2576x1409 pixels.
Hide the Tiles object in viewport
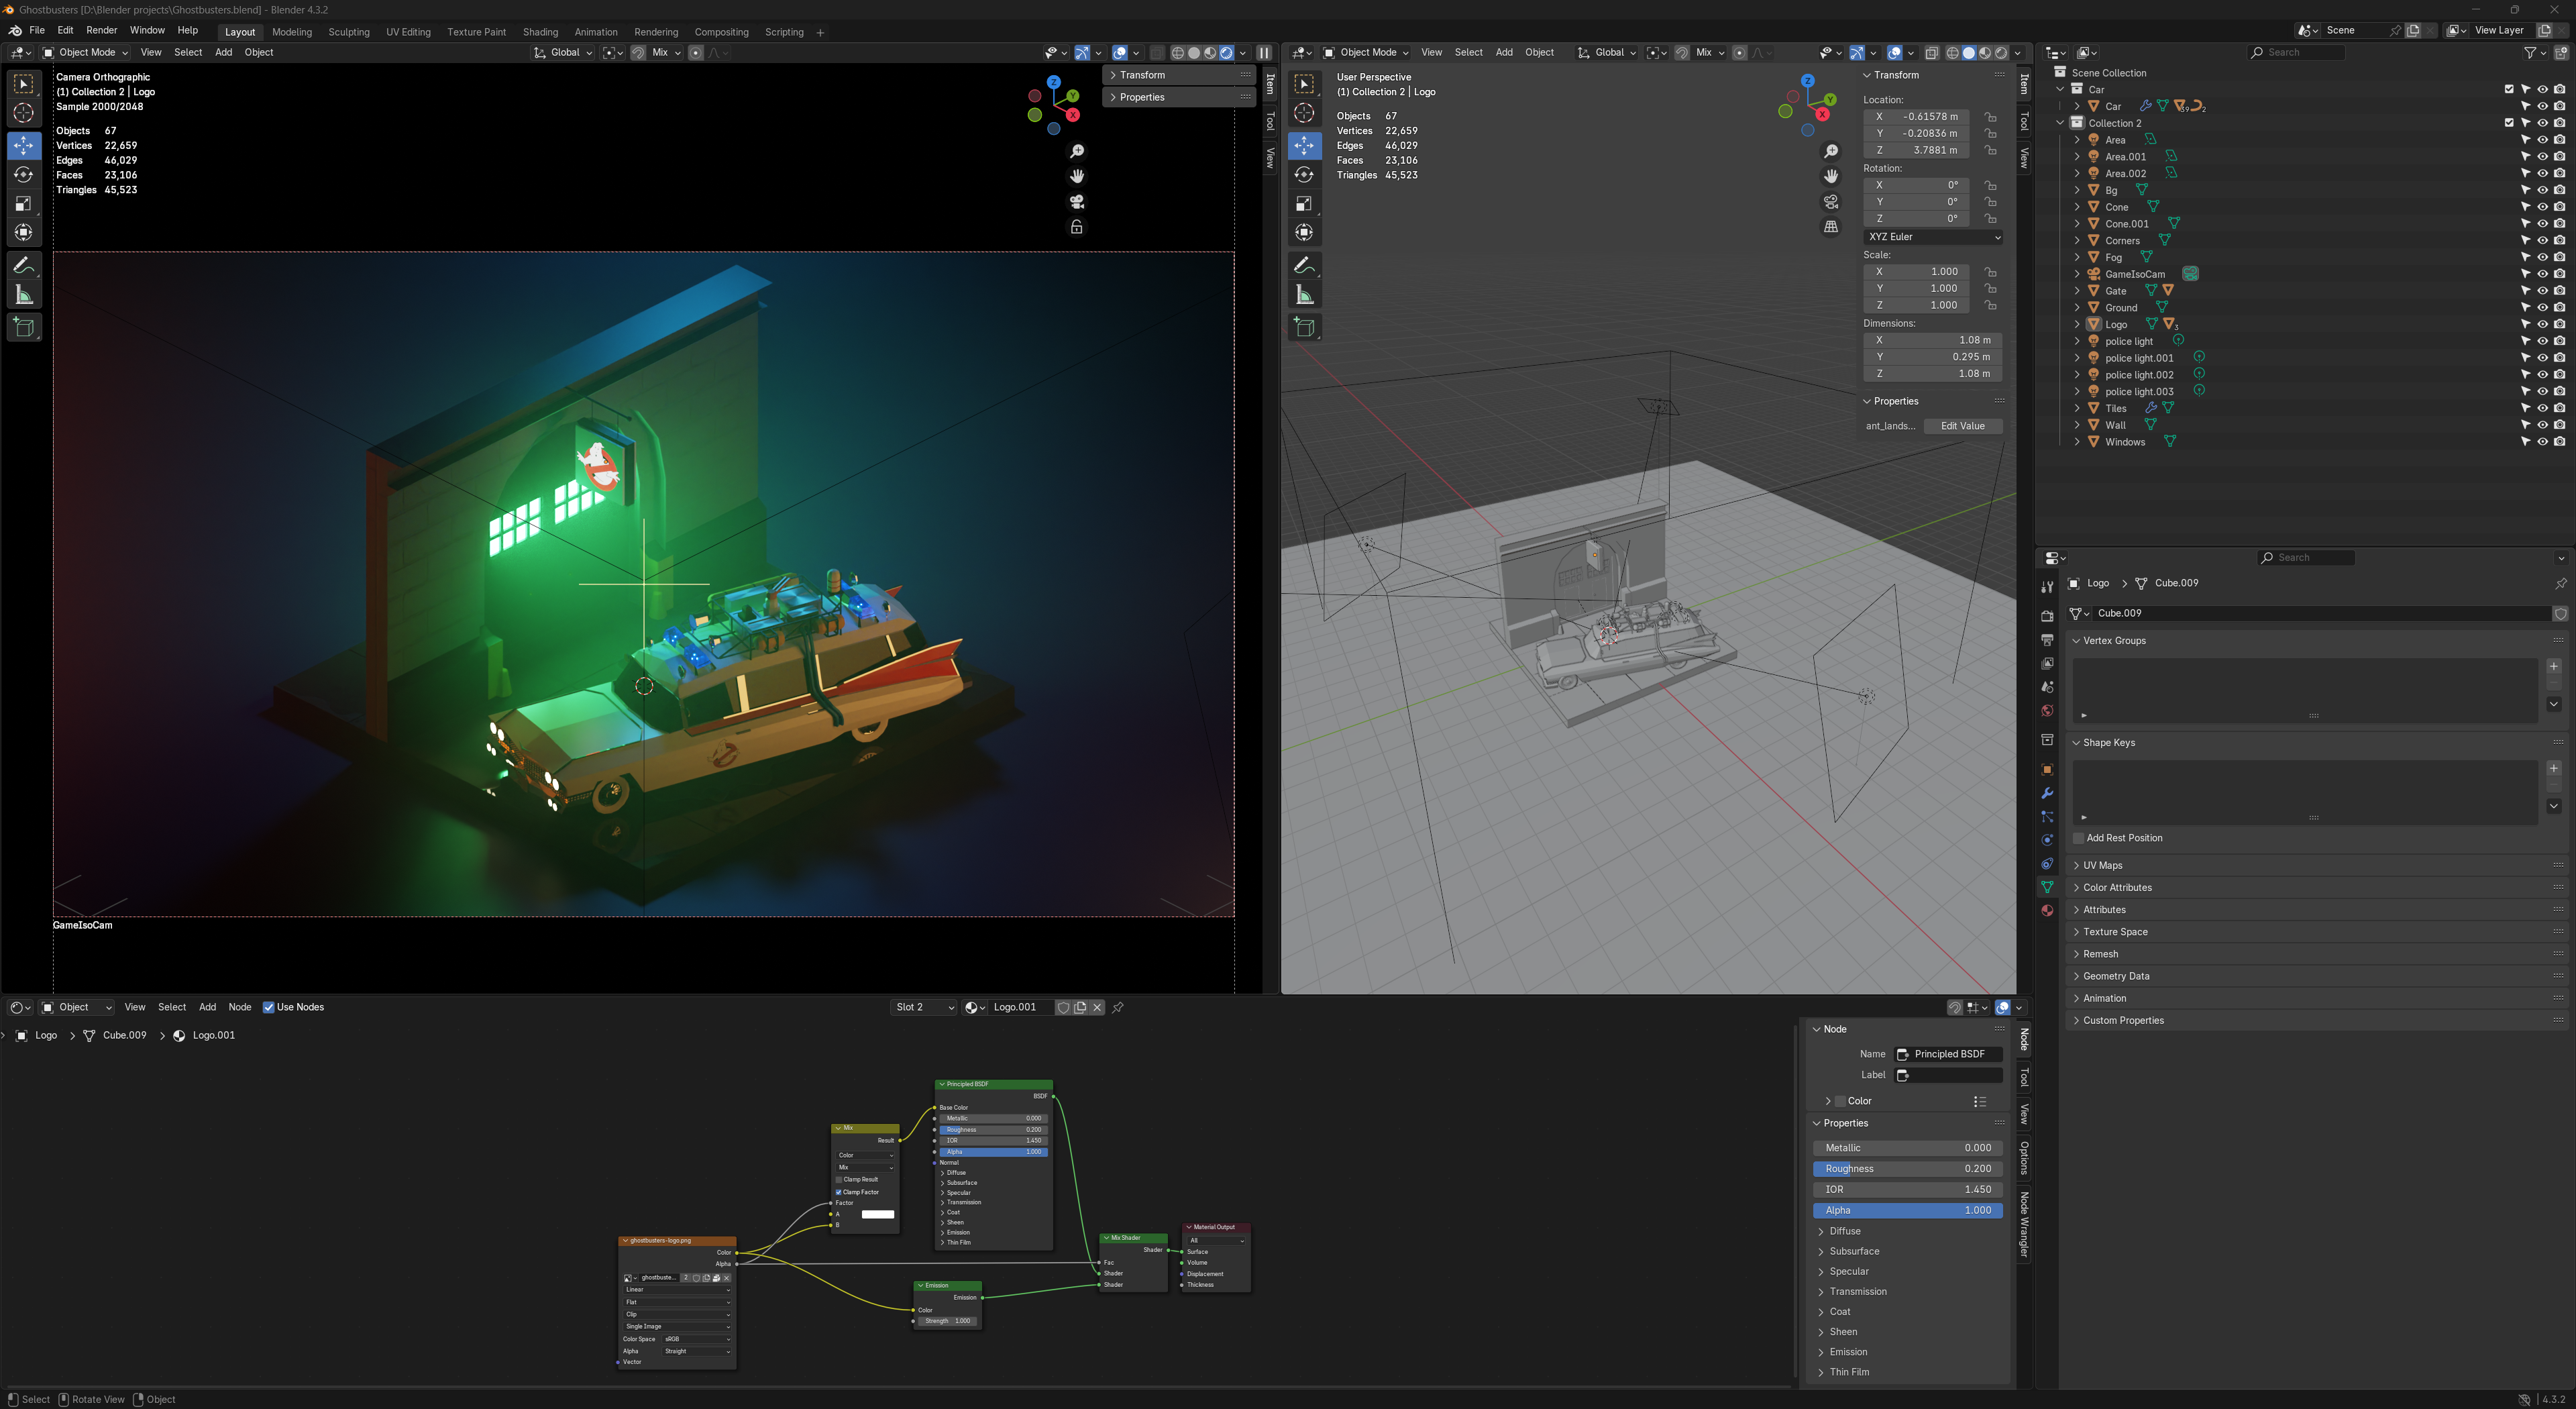[x=2542, y=408]
